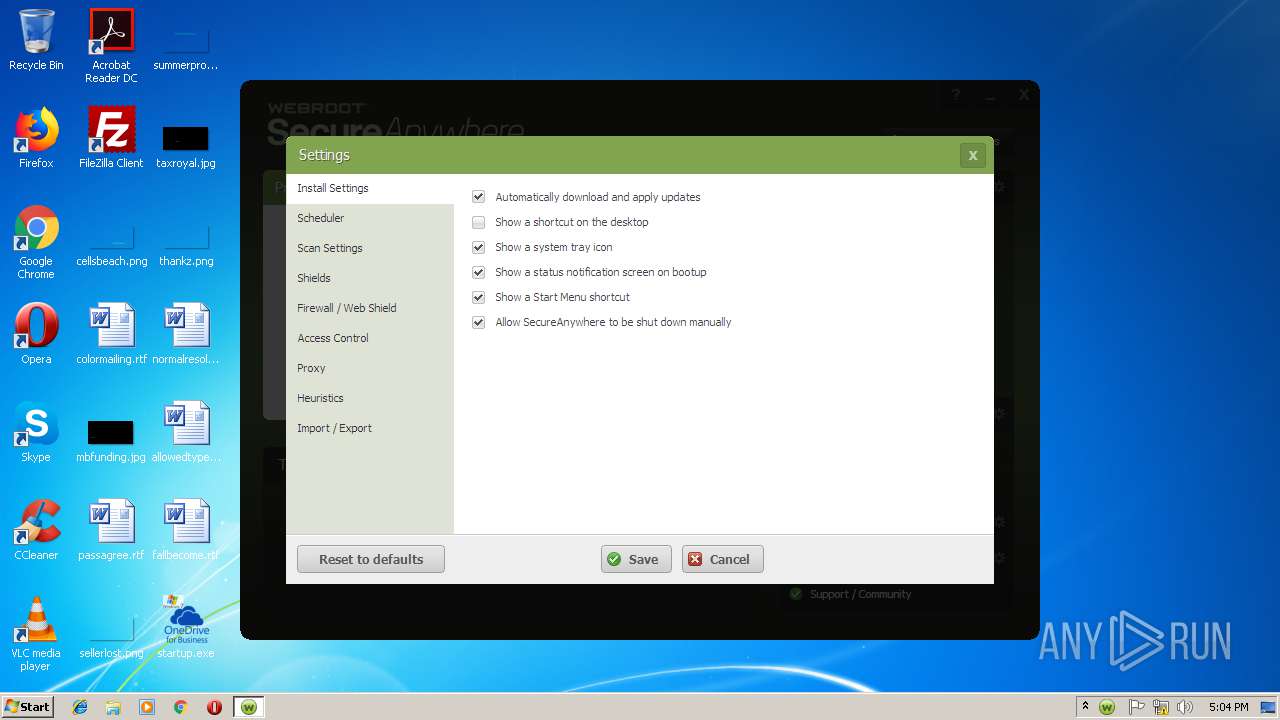
Task: Open VLC media player desktop icon
Action: click(36, 634)
